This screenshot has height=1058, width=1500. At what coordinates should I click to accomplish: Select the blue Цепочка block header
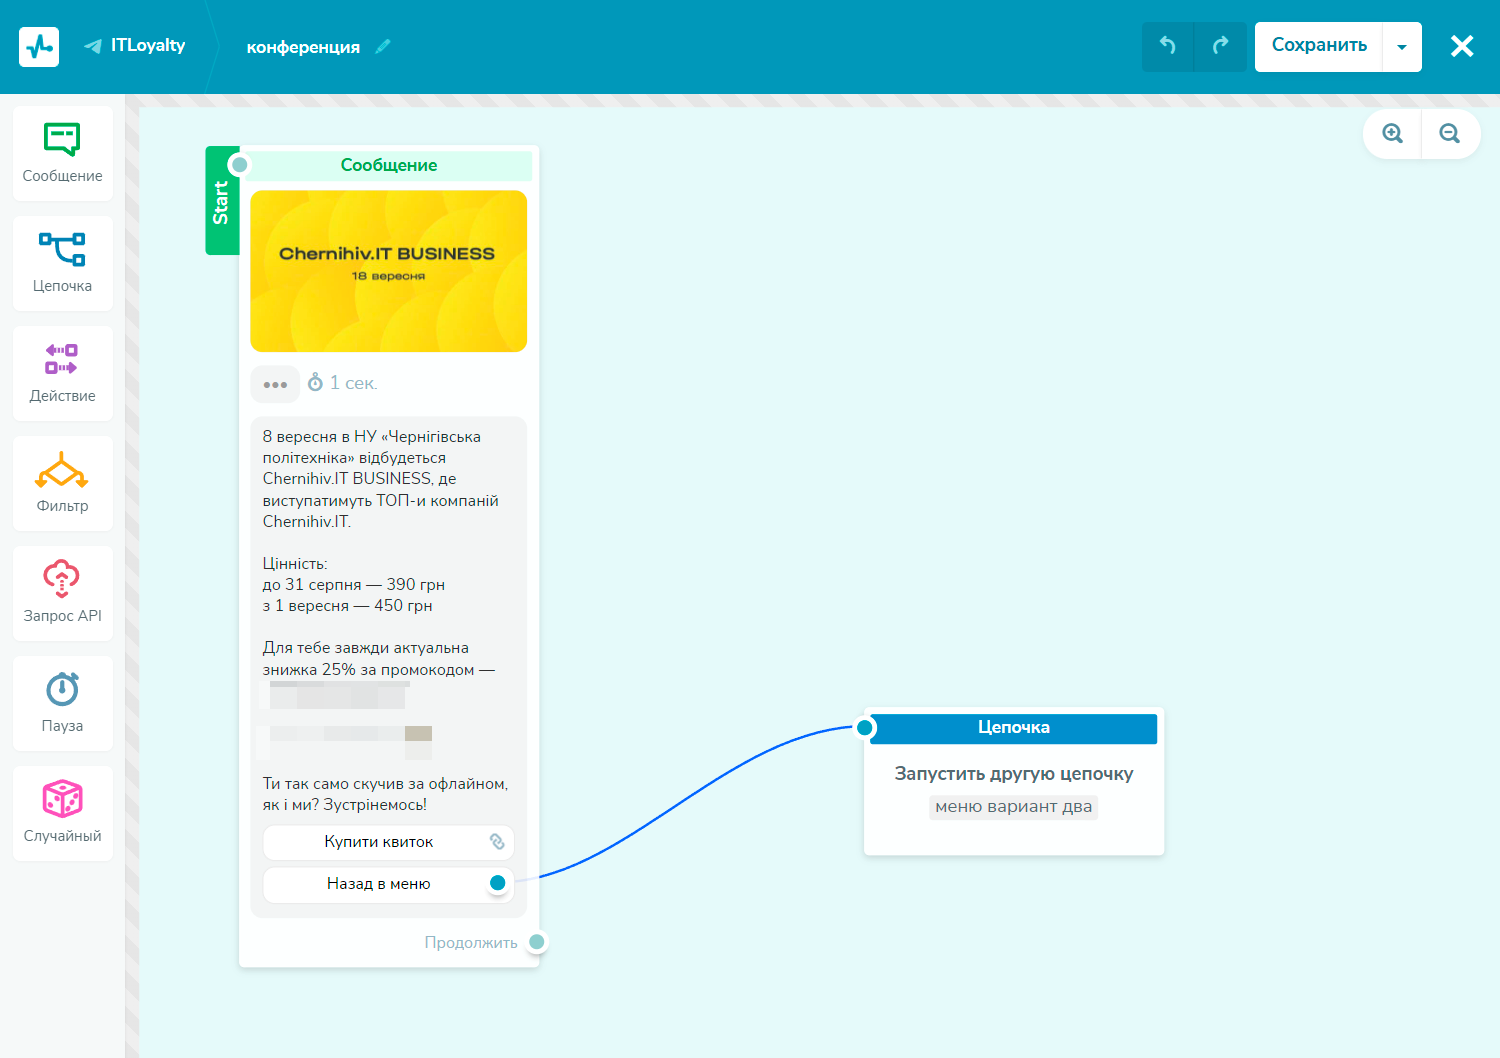1014,728
